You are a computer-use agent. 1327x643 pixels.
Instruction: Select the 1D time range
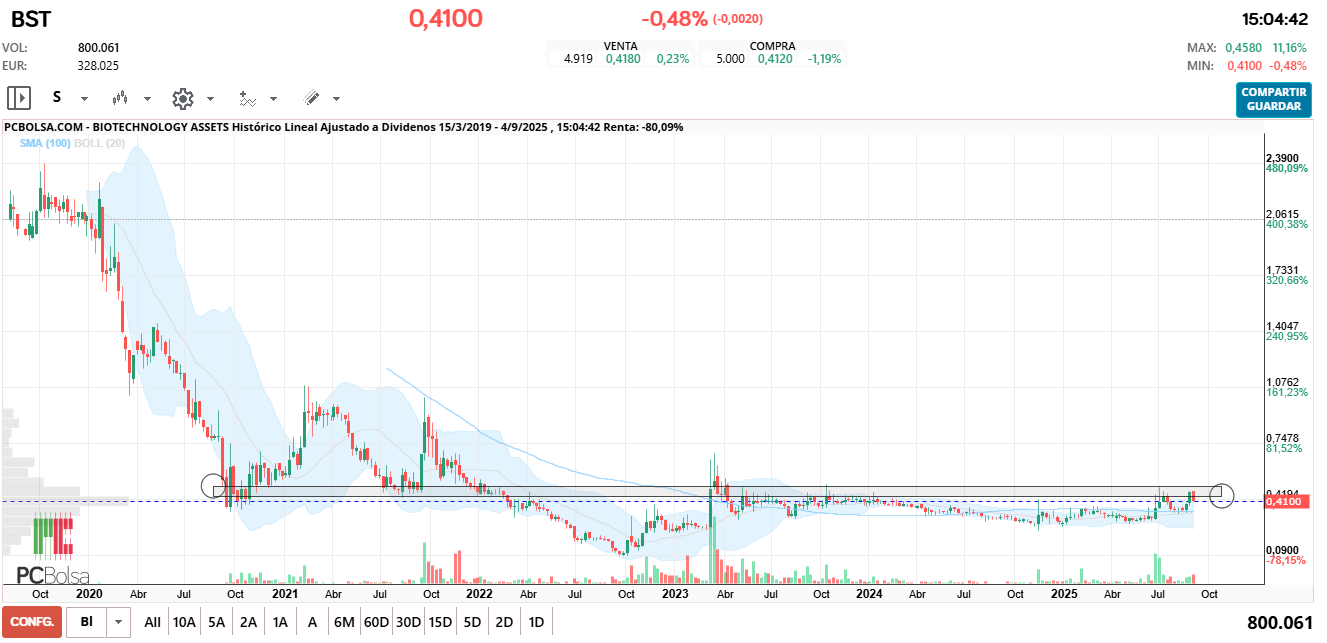point(536,622)
